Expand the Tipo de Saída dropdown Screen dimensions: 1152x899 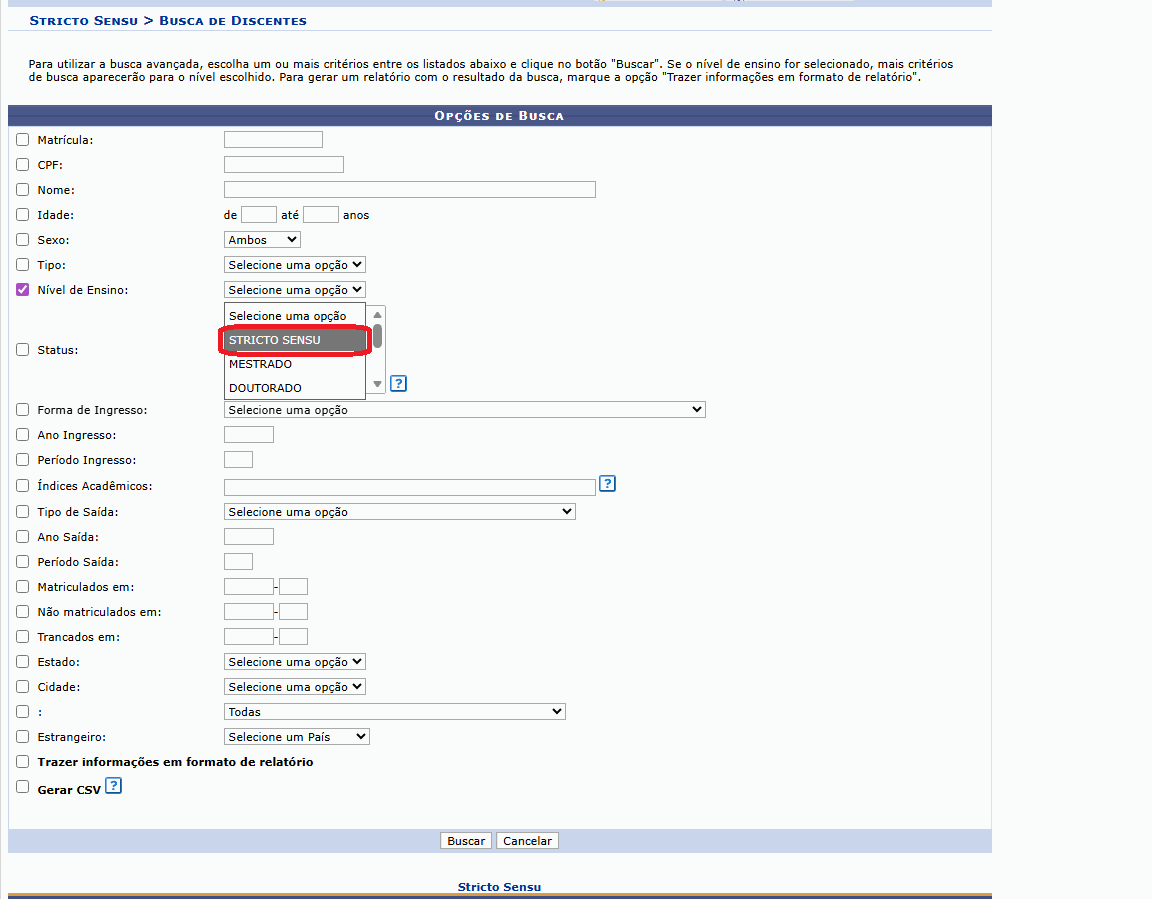pyautogui.click(x=399, y=512)
